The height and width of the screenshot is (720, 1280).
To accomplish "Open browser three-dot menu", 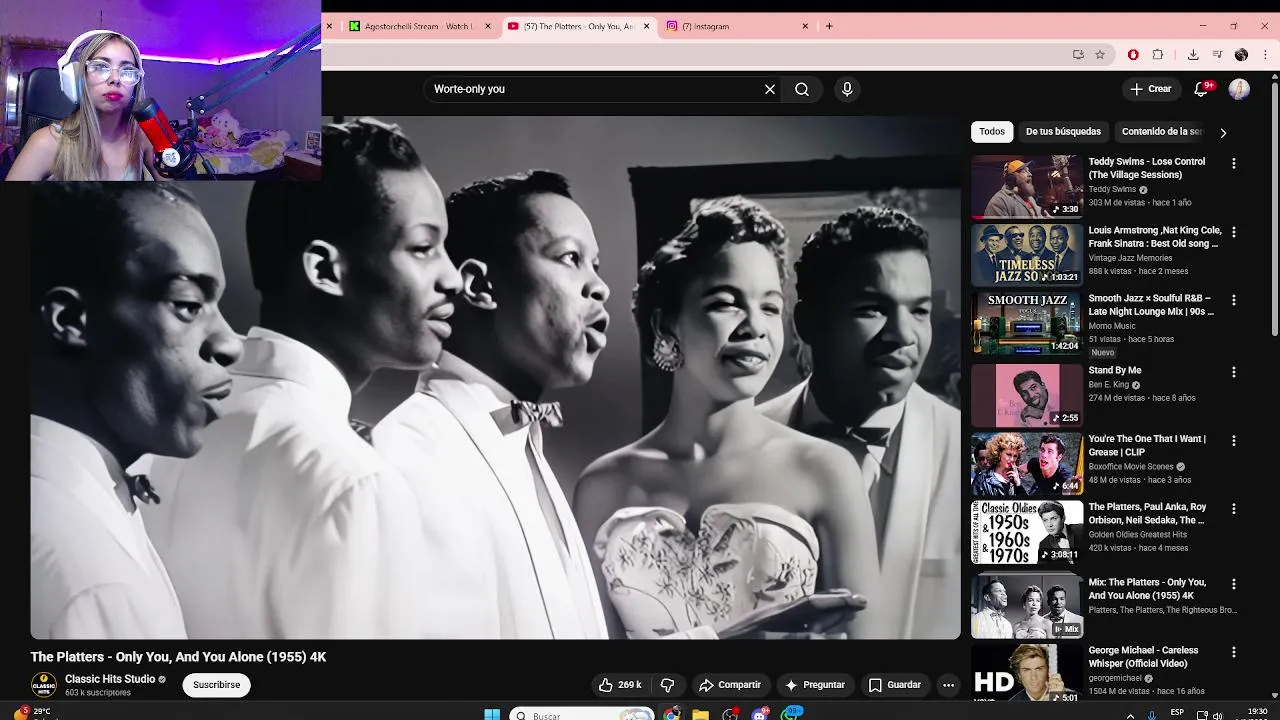I will click(1265, 55).
